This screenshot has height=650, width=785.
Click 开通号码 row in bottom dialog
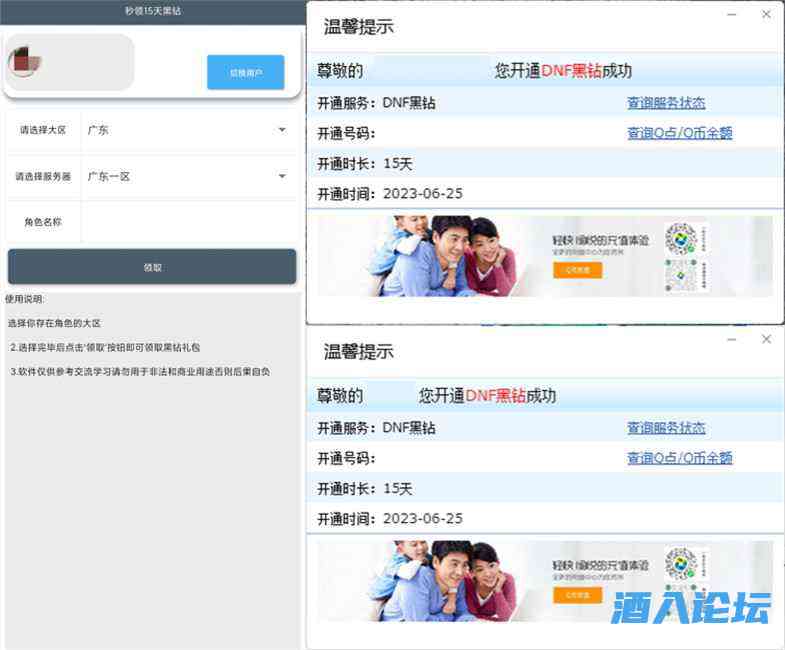coord(545,458)
